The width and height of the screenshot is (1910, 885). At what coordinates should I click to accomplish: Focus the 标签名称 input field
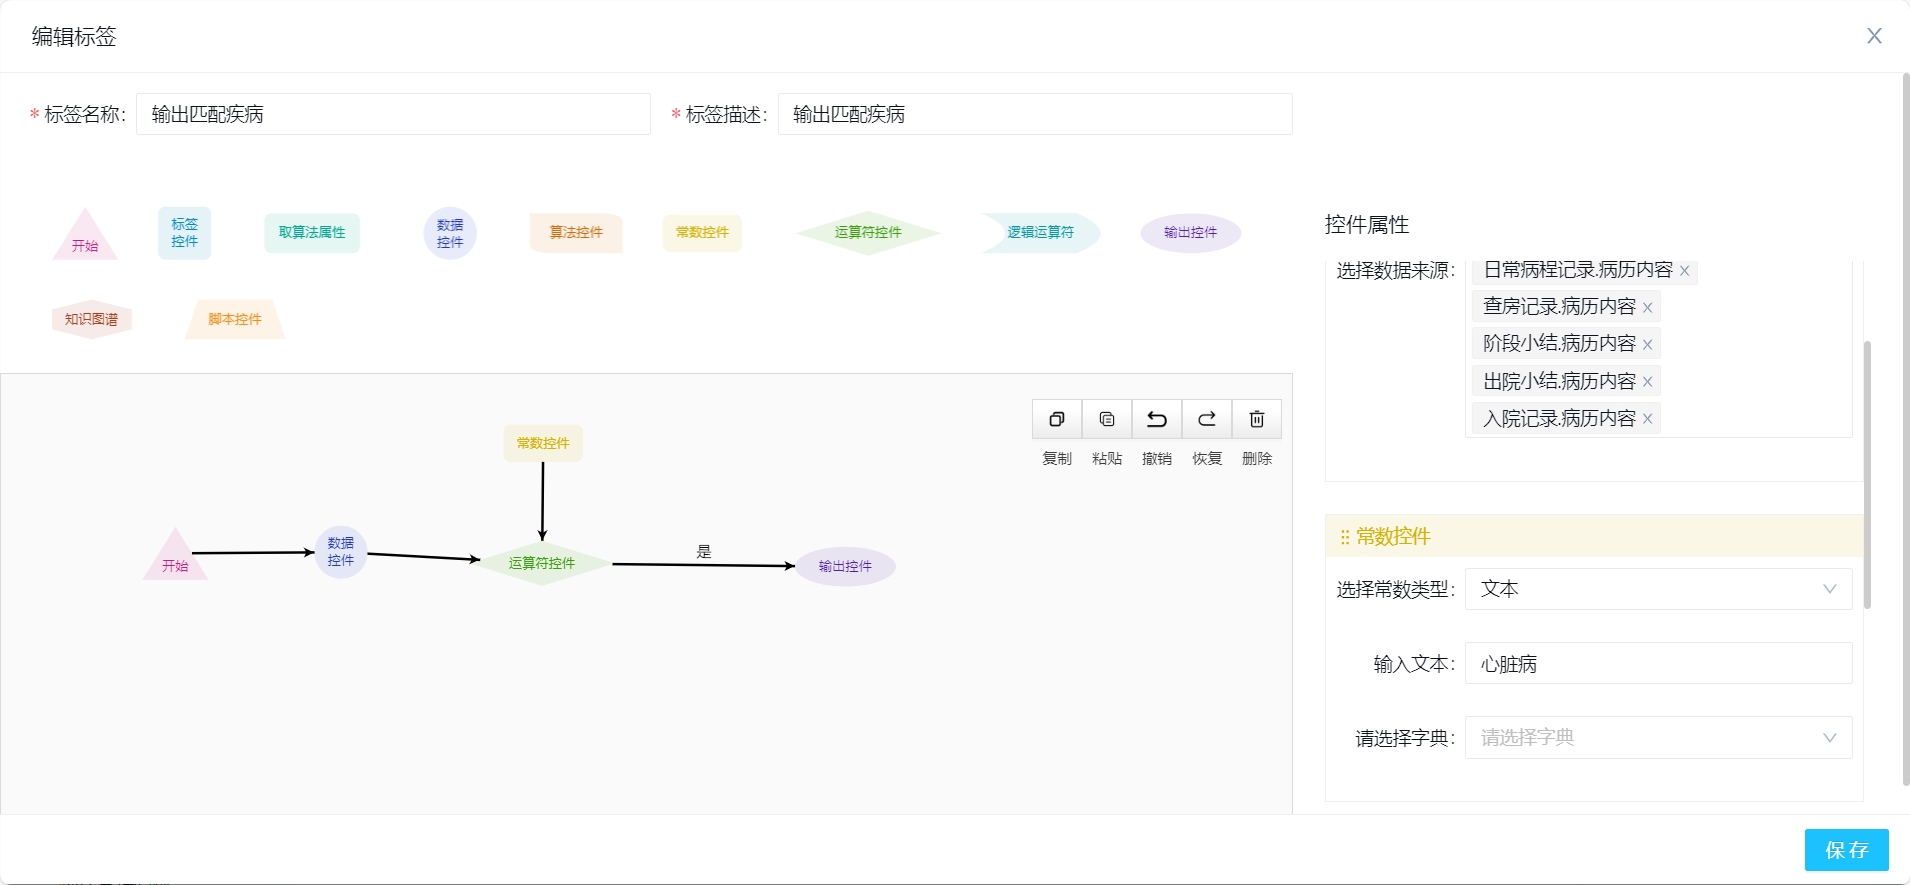[x=393, y=114]
